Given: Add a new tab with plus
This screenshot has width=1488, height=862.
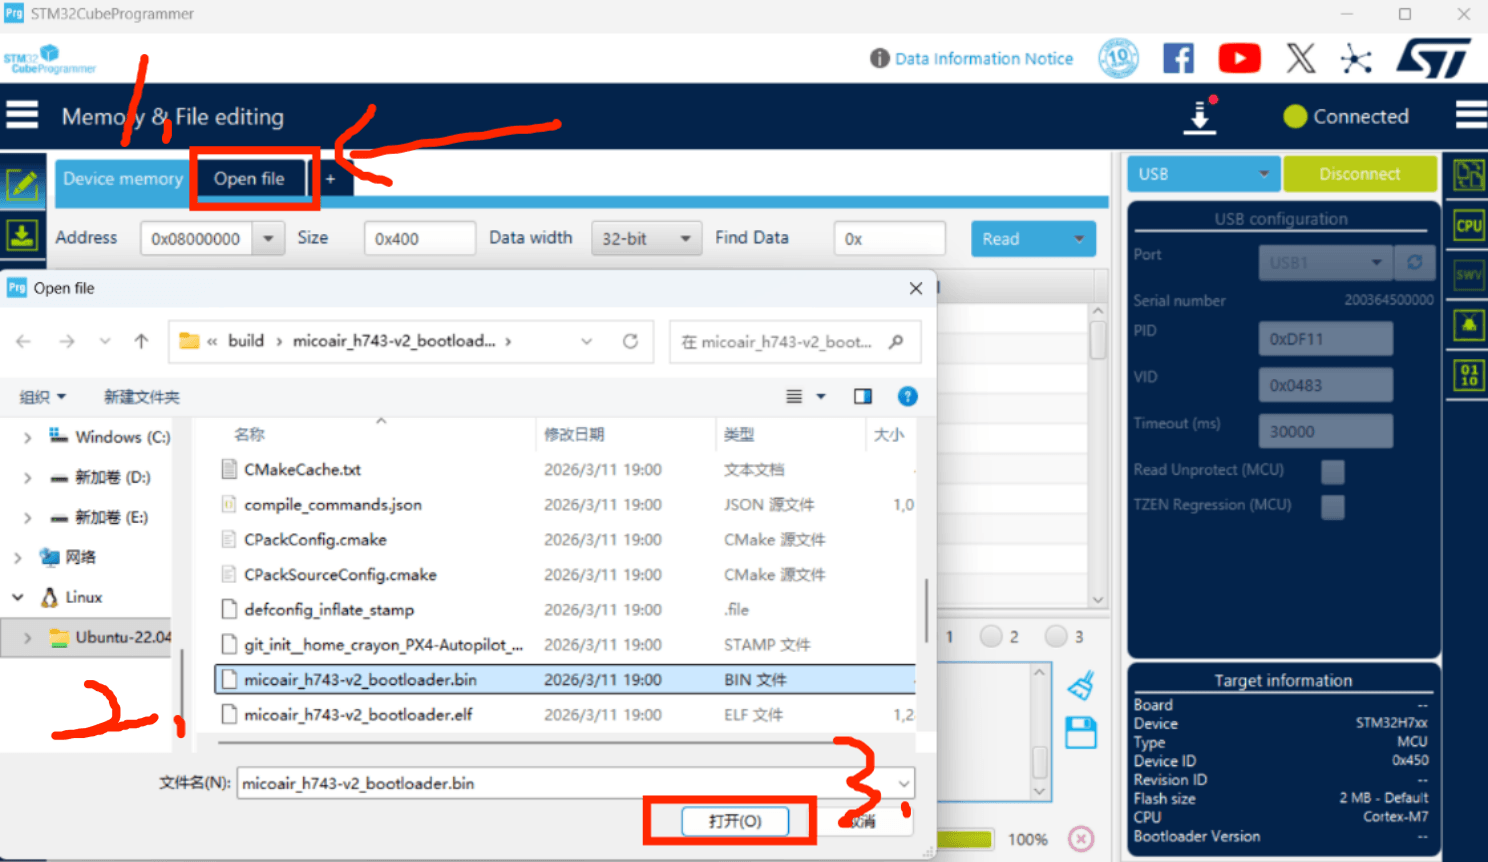Looking at the screenshot, I should 330,178.
